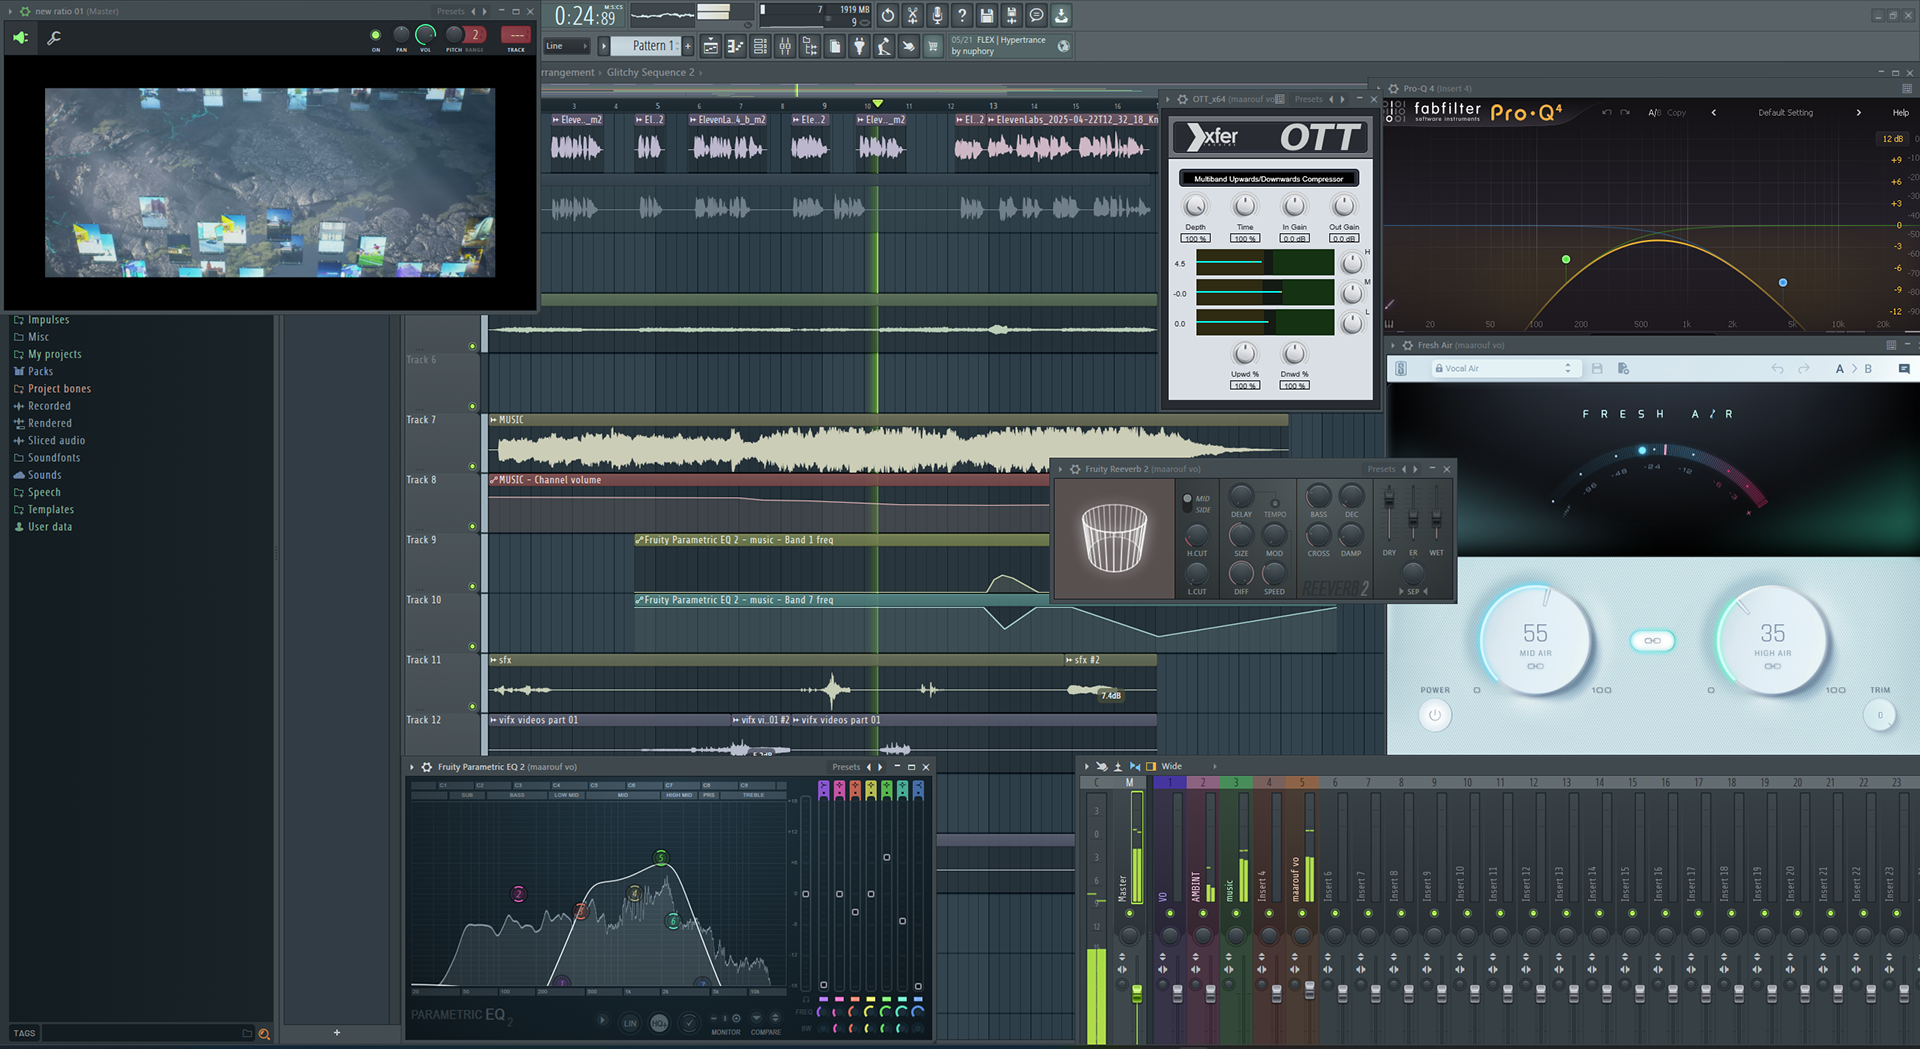Toggle the Fresh Air power button
1920x1049 pixels.
point(1435,715)
